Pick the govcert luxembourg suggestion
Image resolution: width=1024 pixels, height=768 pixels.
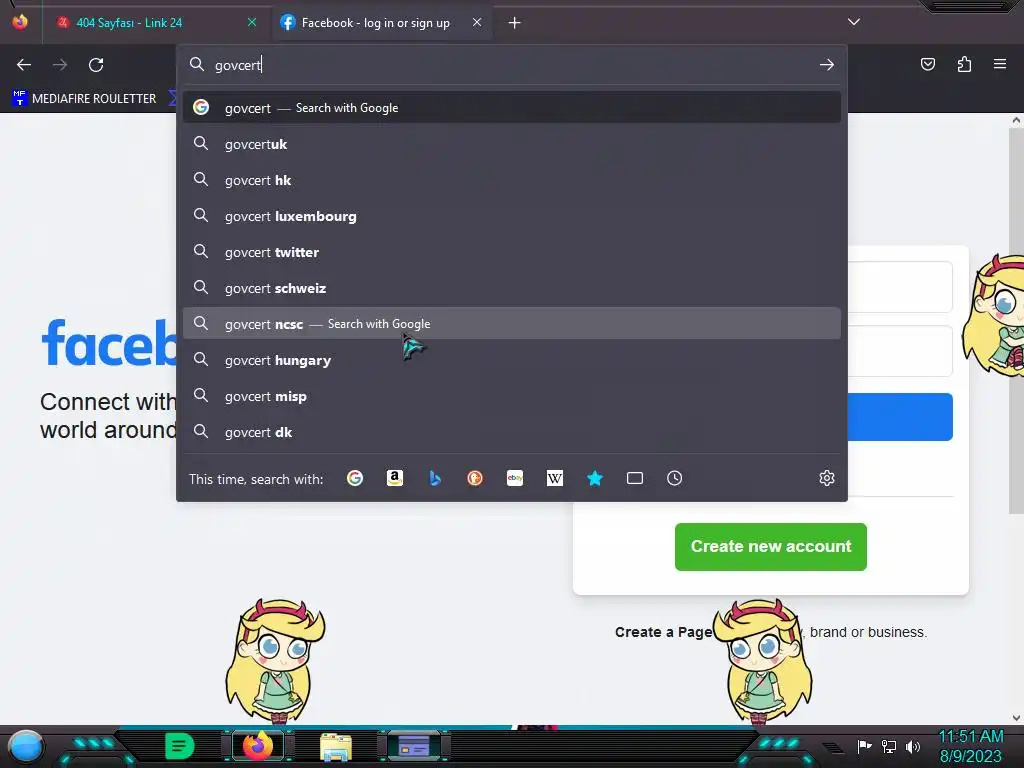point(512,216)
